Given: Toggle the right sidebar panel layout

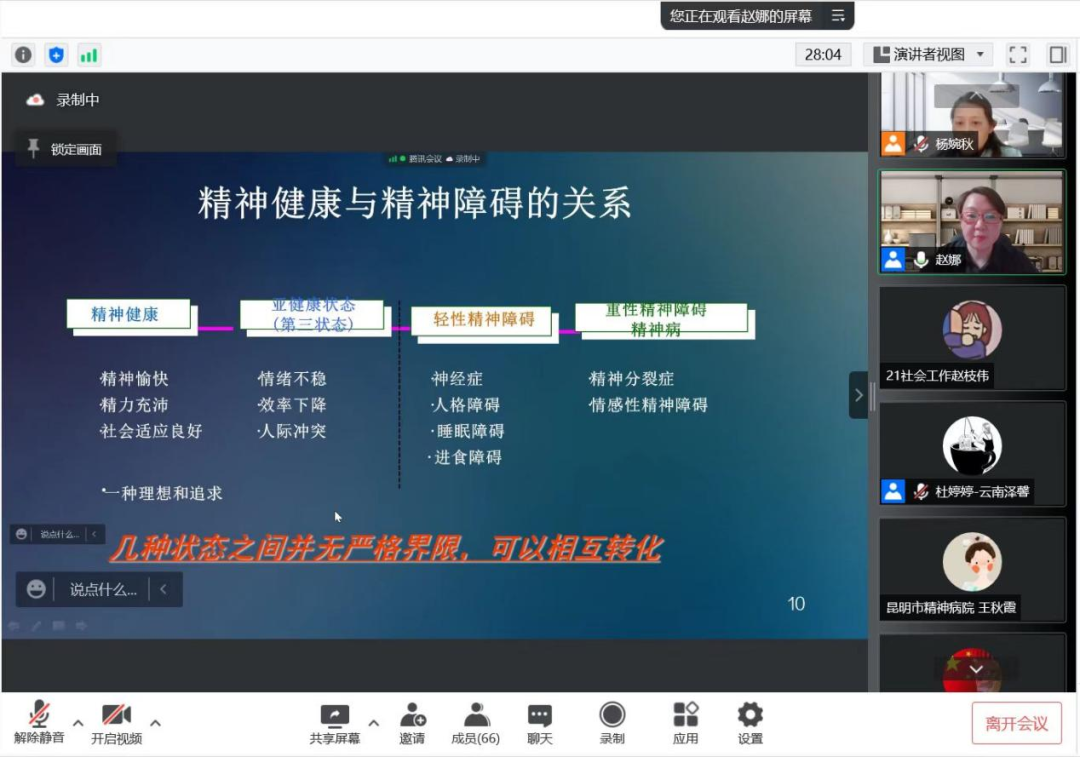Looking at the screenshot, I should [x=1057, y=55].
